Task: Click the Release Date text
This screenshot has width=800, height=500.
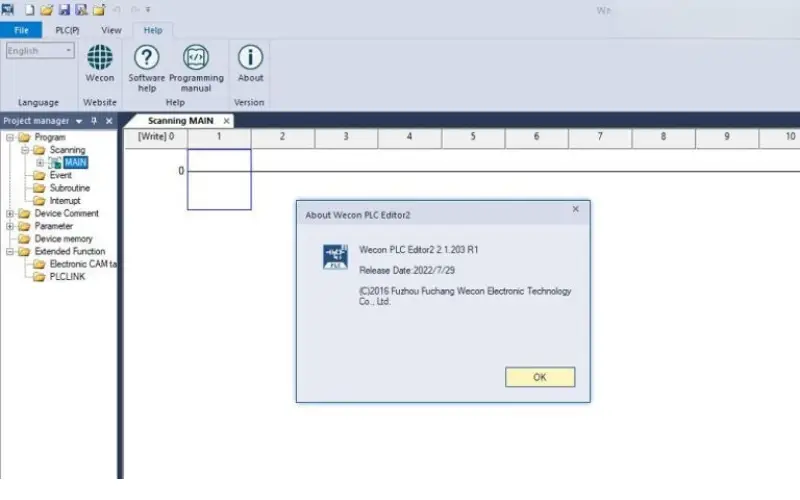Action: 407,270
